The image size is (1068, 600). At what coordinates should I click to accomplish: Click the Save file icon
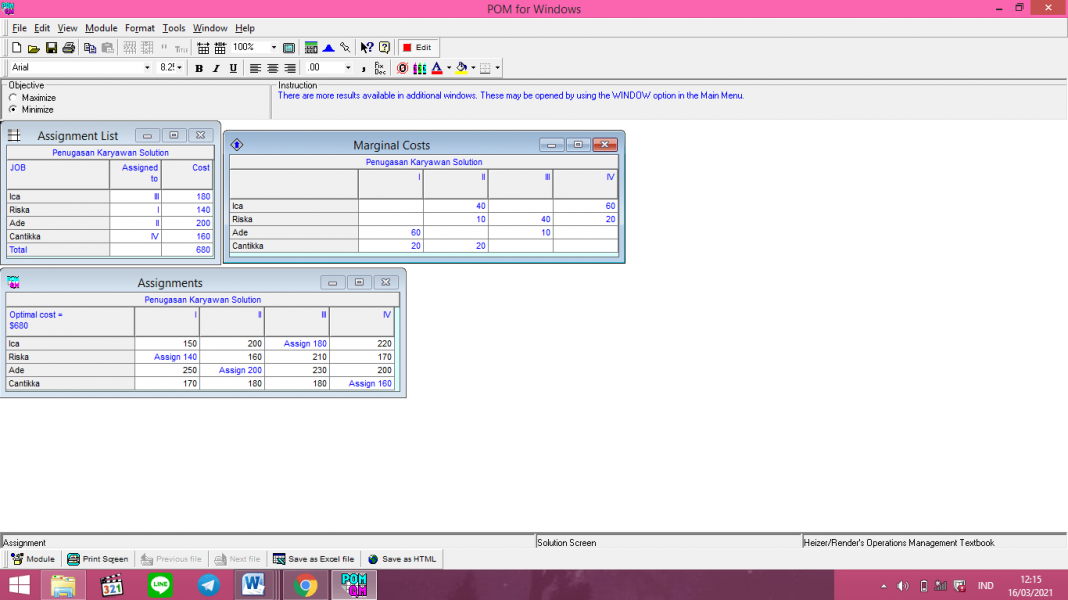pyautogui.click(x=51, y=48)
